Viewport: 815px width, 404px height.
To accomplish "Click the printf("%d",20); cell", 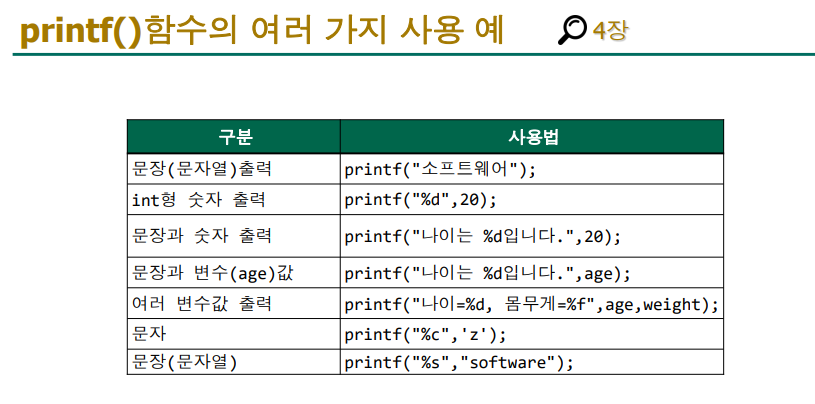I will click(532, 199).
